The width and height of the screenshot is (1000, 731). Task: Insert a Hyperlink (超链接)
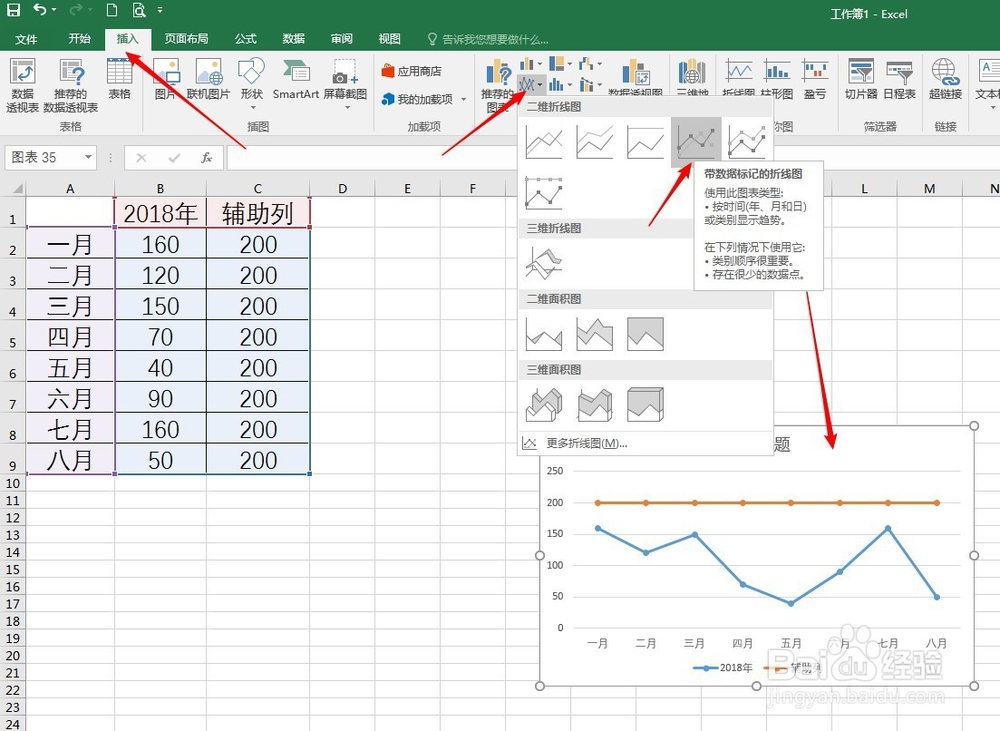coord(945,80)
